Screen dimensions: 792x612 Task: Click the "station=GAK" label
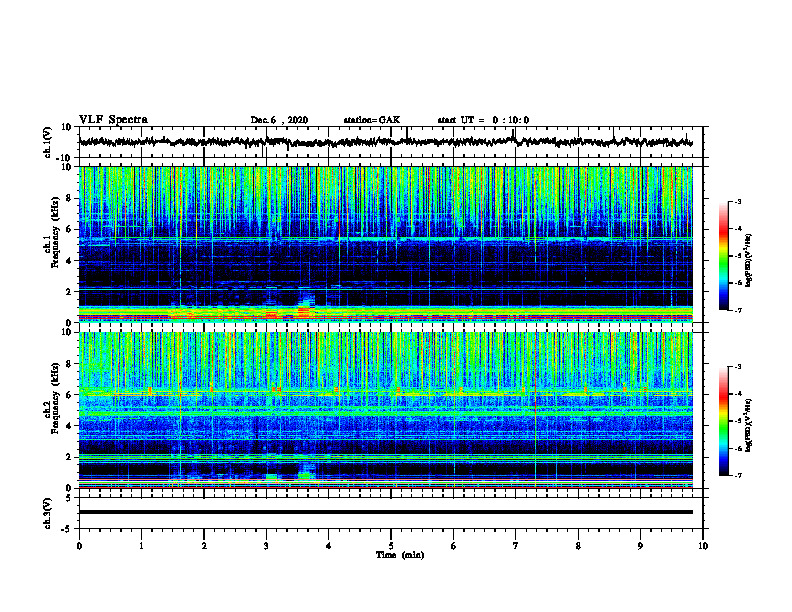[x=372, y=120]
